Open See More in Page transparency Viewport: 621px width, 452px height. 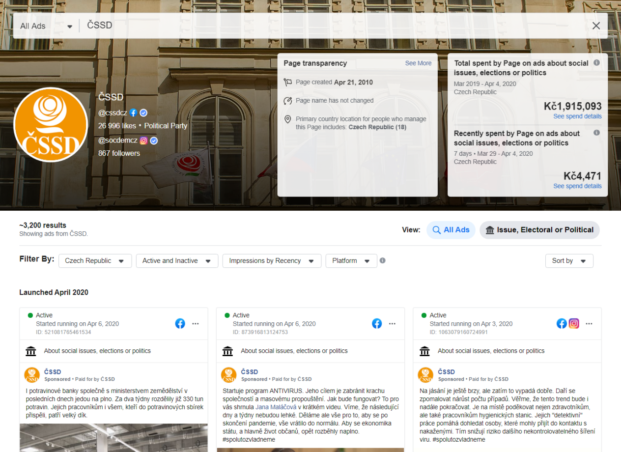click(418, 63)
